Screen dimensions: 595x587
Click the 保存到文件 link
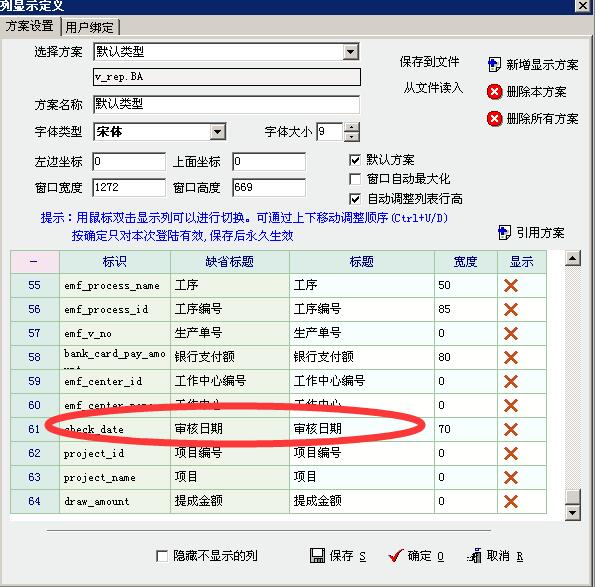[x=429, y=61]
